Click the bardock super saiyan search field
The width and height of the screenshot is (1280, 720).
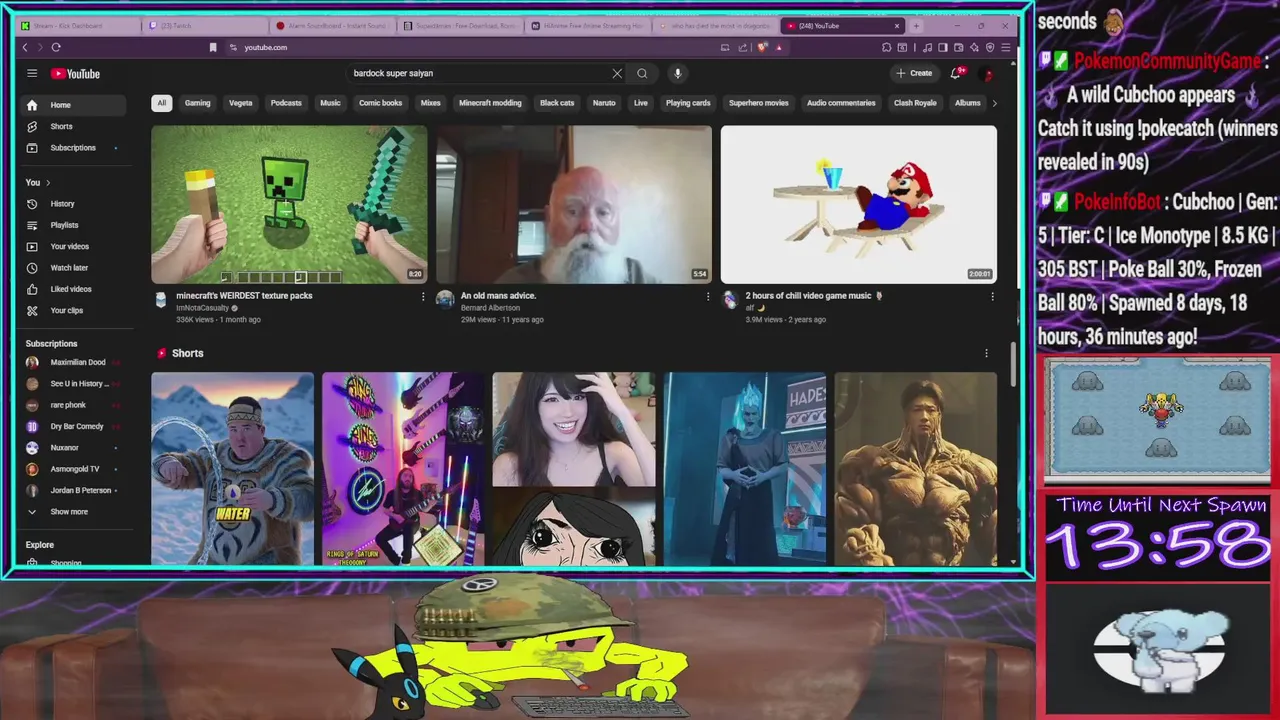(480, 73)
